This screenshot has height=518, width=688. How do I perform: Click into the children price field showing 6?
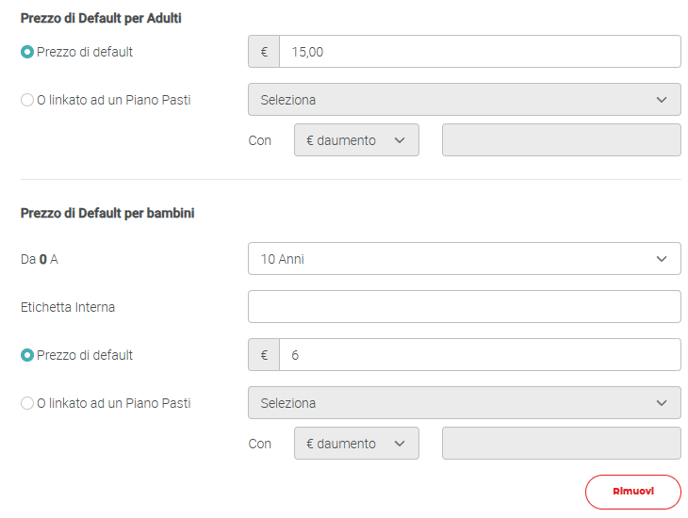pos(480,355)
